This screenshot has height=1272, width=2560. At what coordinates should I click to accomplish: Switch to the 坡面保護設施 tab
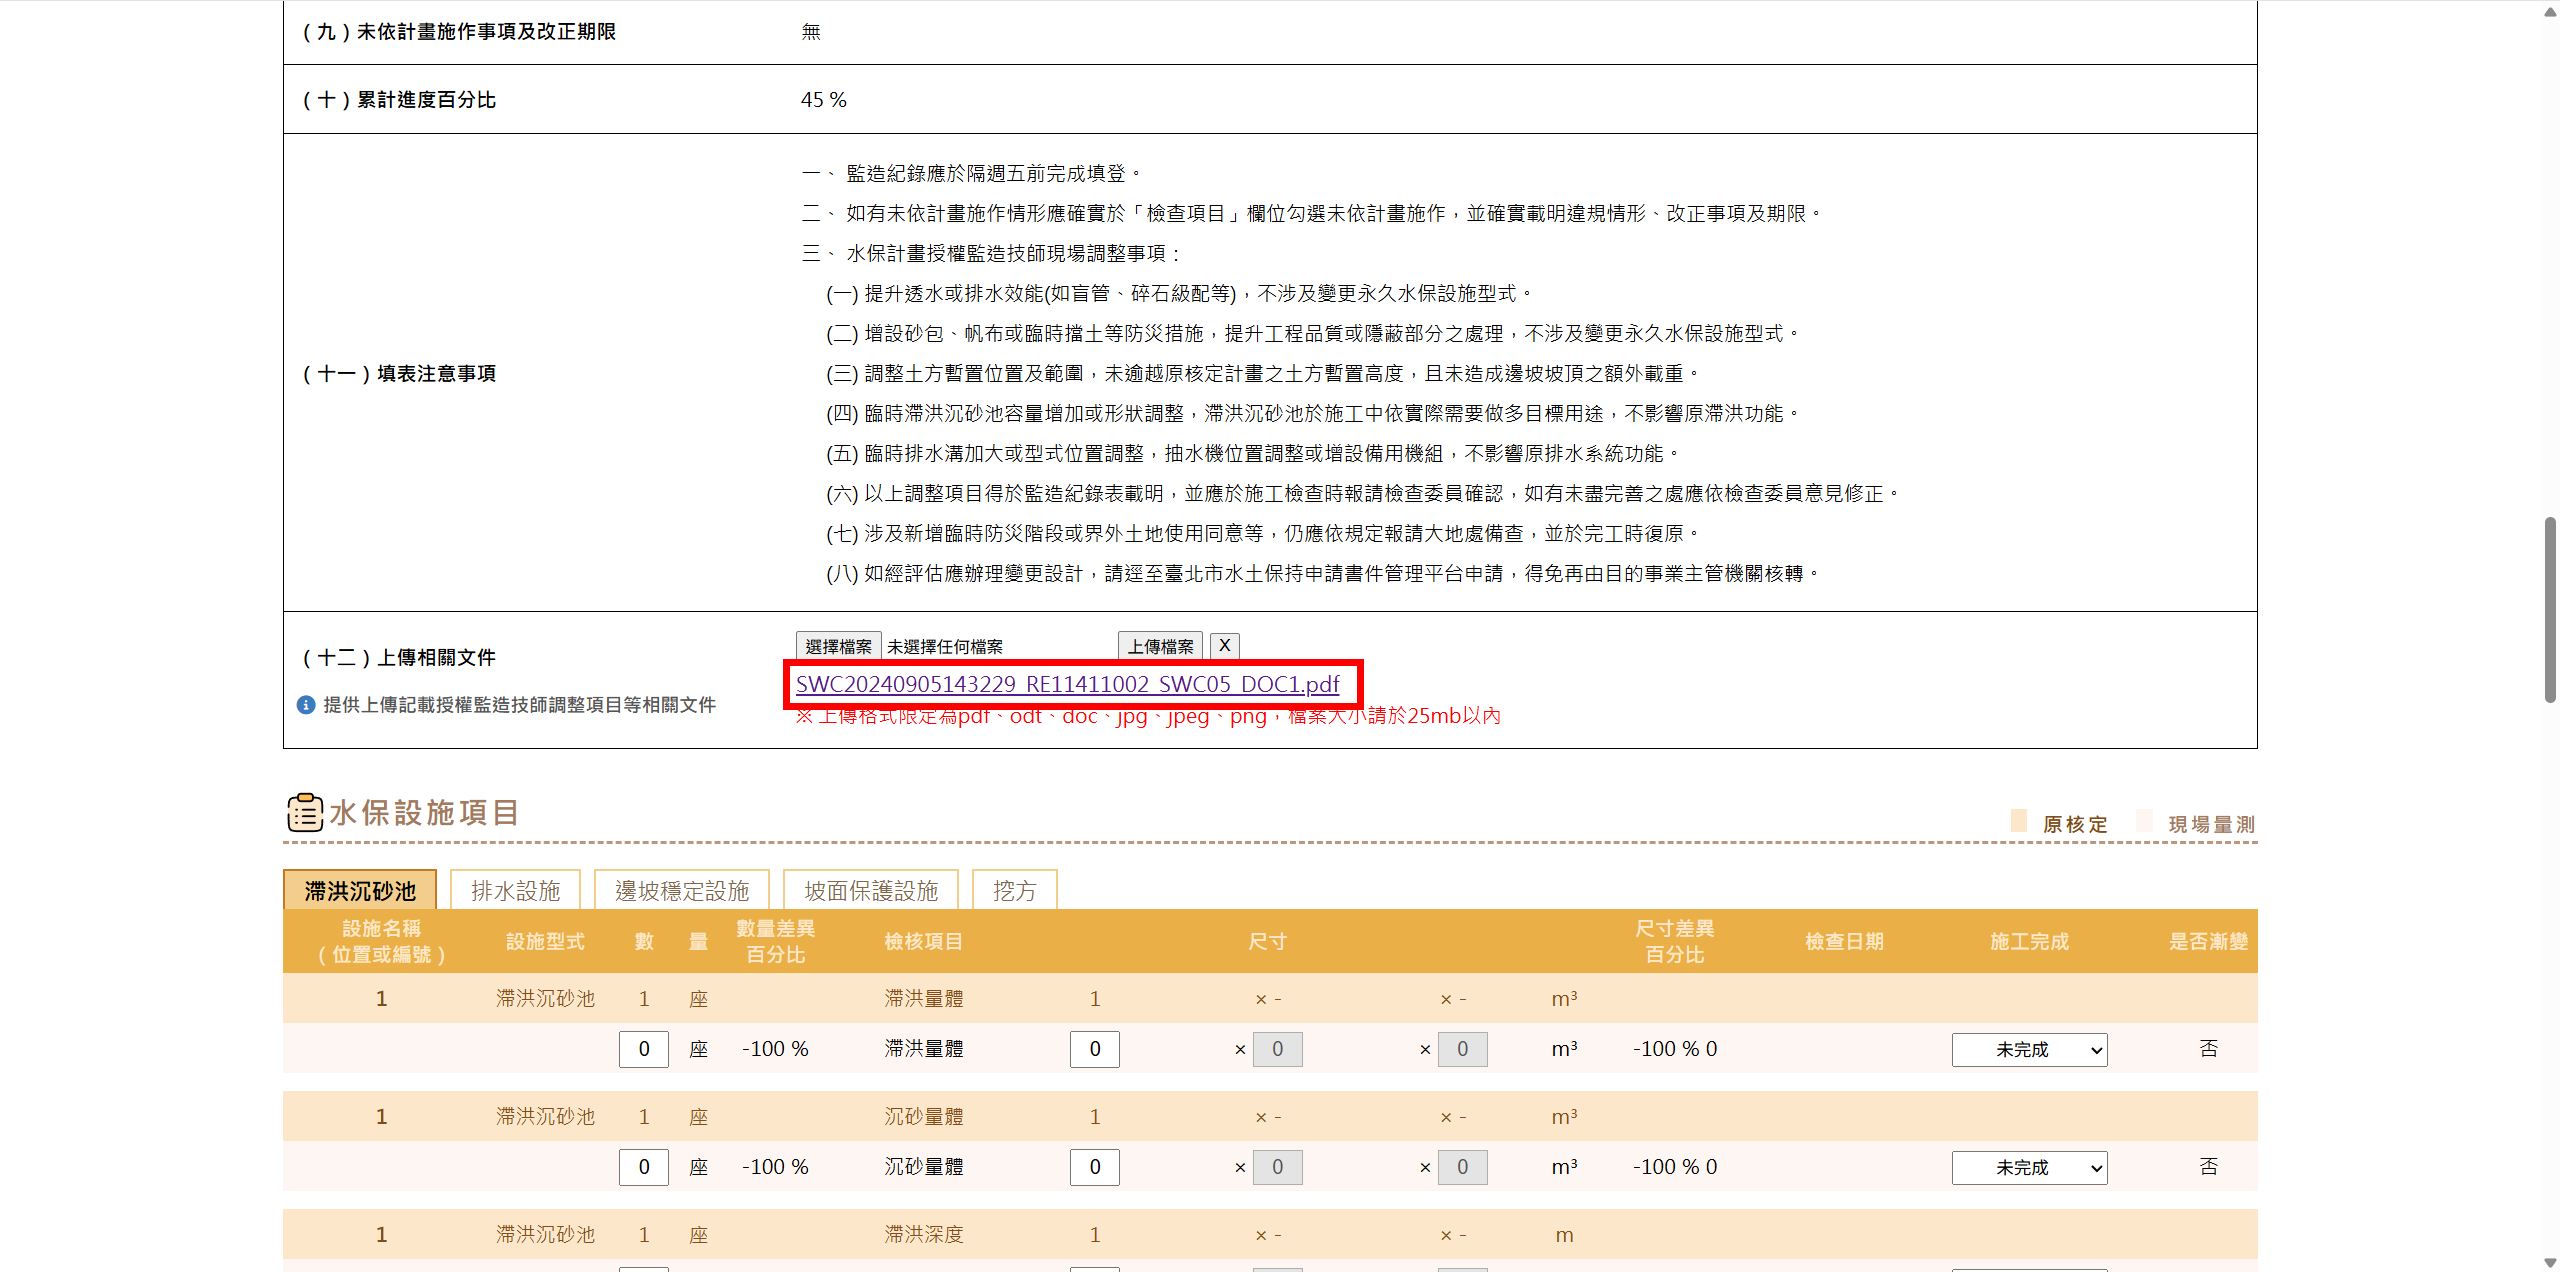(x=871, y=890)
